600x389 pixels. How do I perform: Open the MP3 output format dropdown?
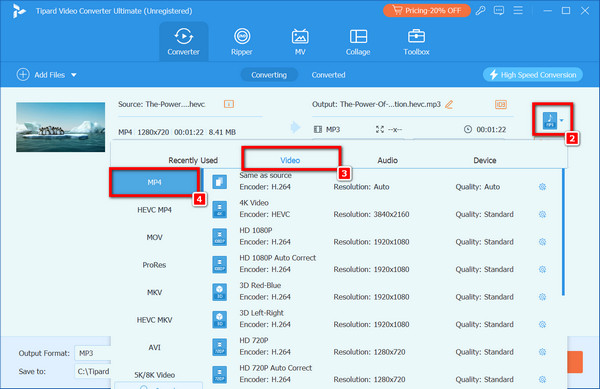(553, 120)
